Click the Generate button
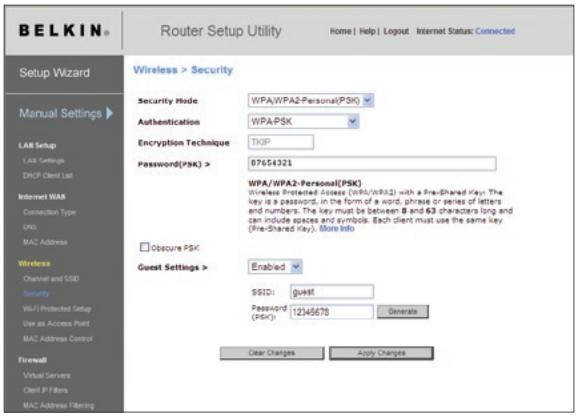This screenshot has width=579, height=417. (402, 311)
